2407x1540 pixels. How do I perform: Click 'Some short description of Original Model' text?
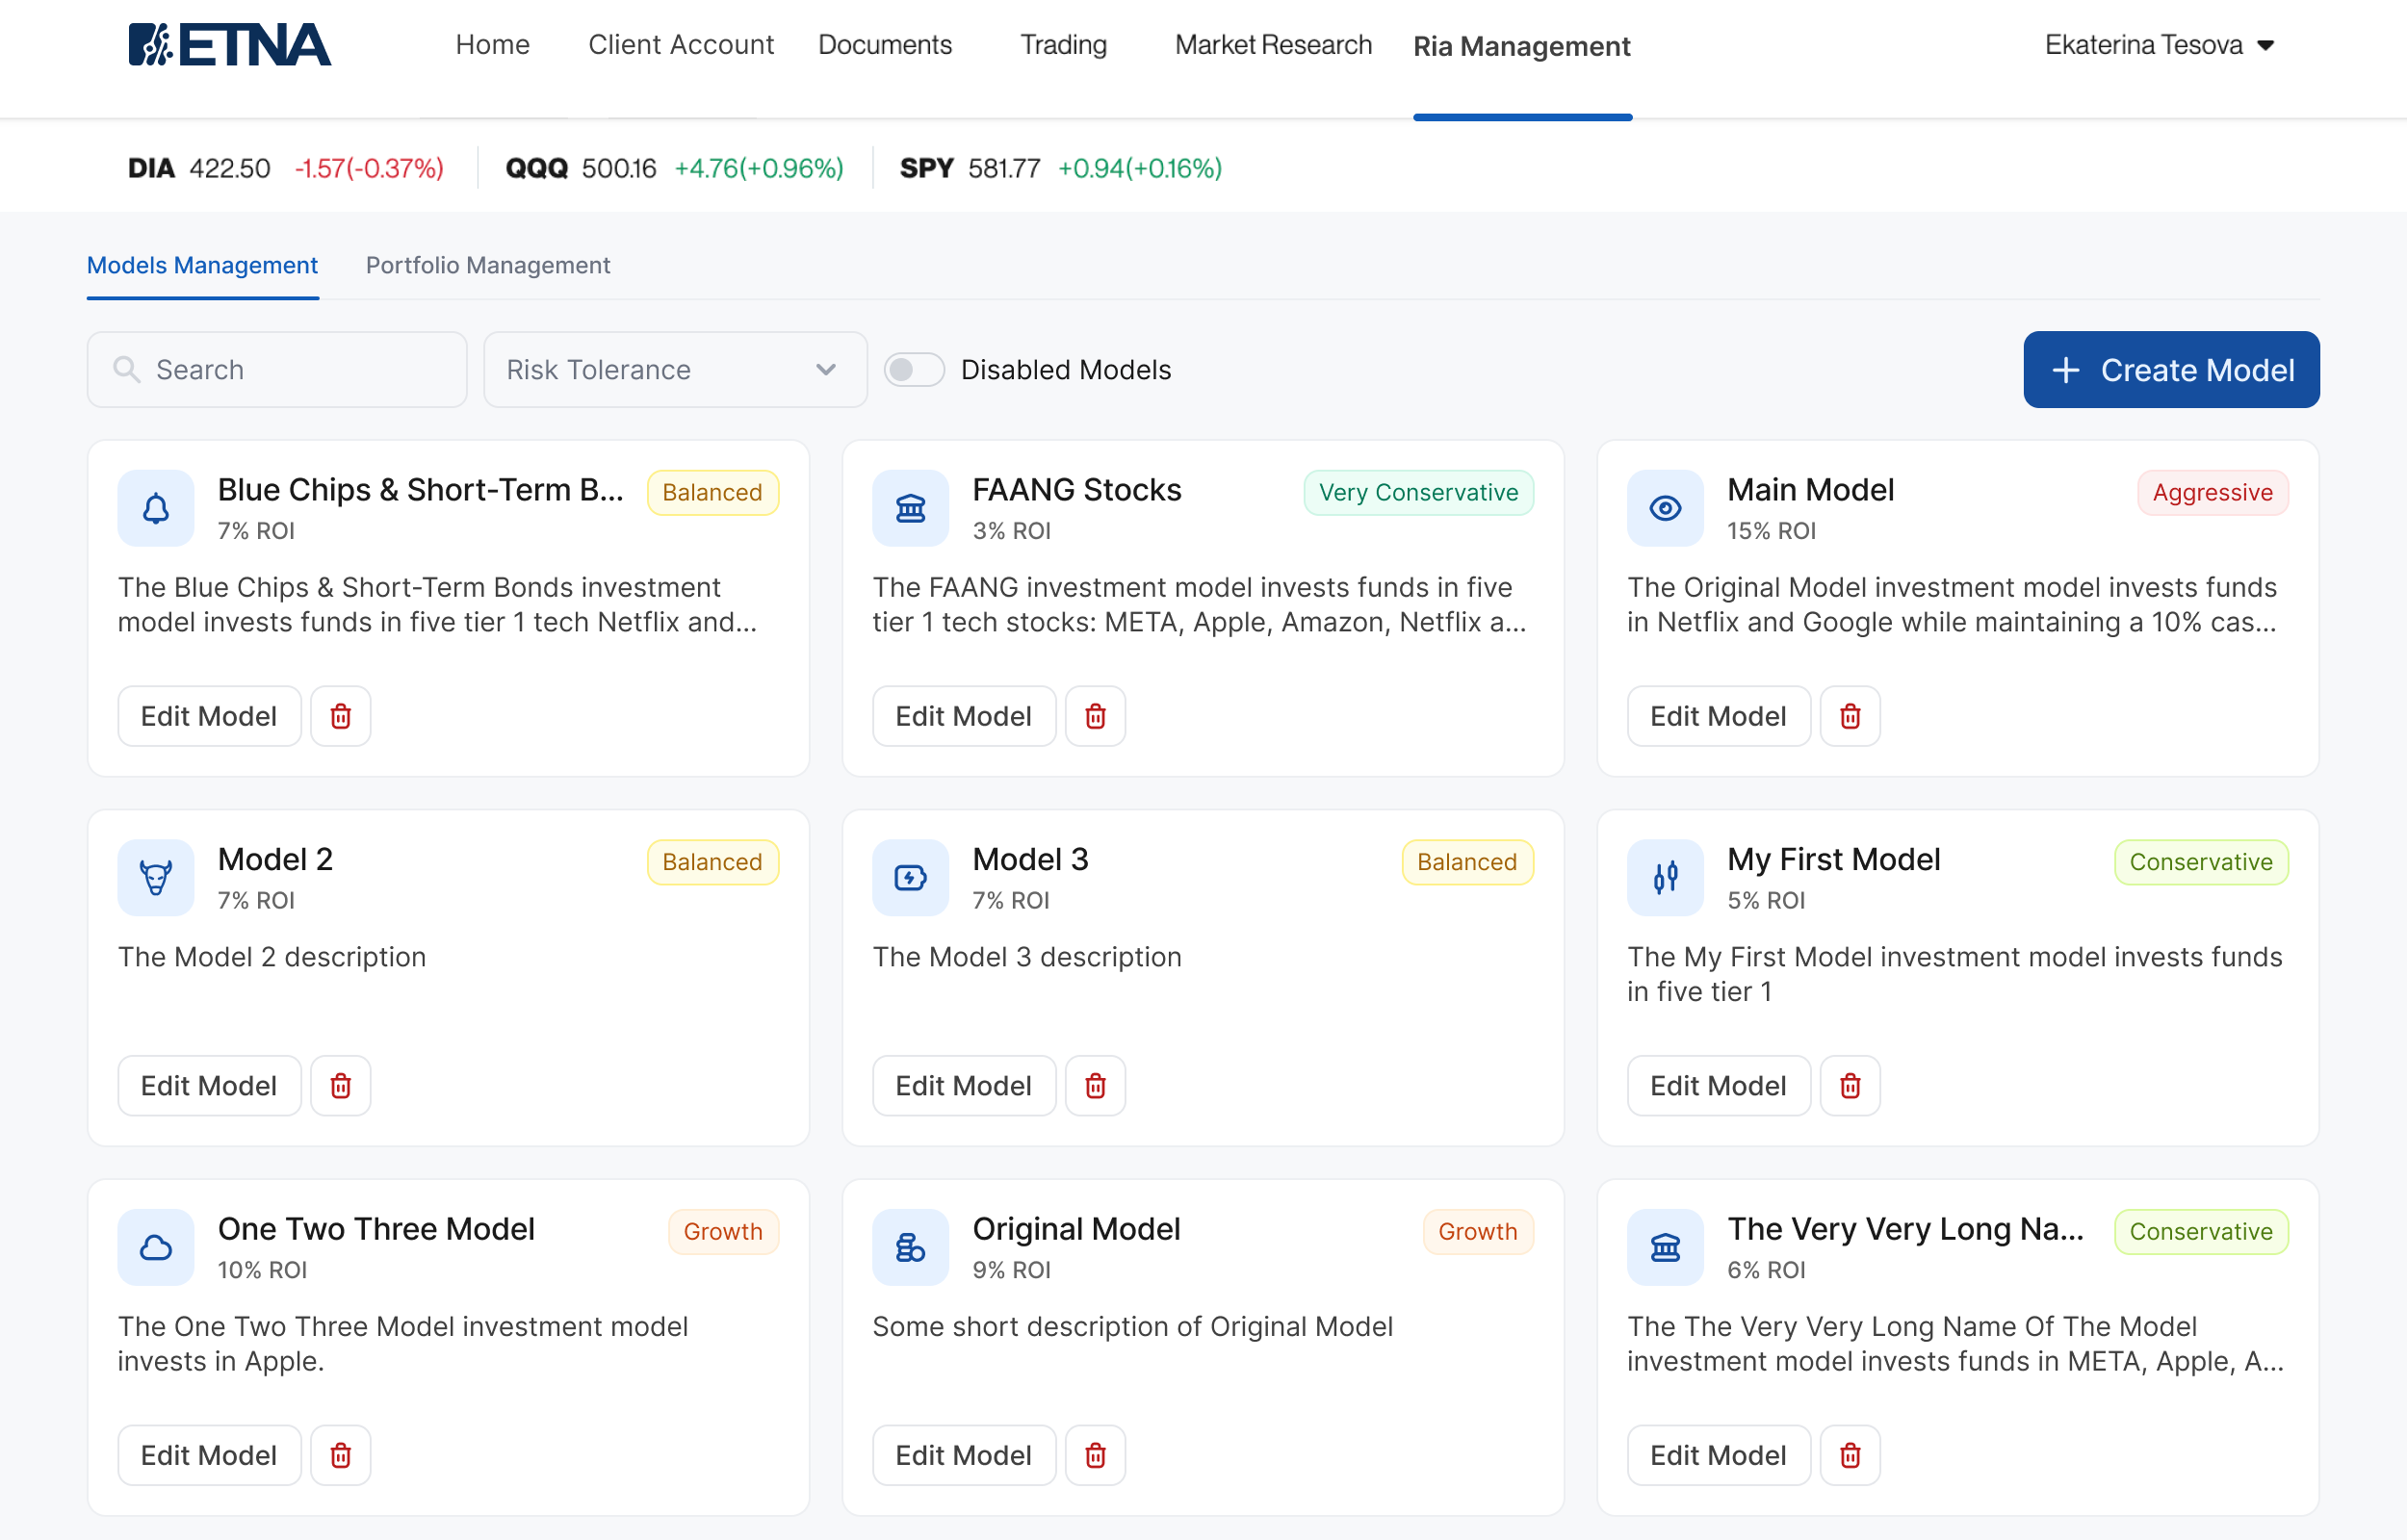tap(1132, 1326)
